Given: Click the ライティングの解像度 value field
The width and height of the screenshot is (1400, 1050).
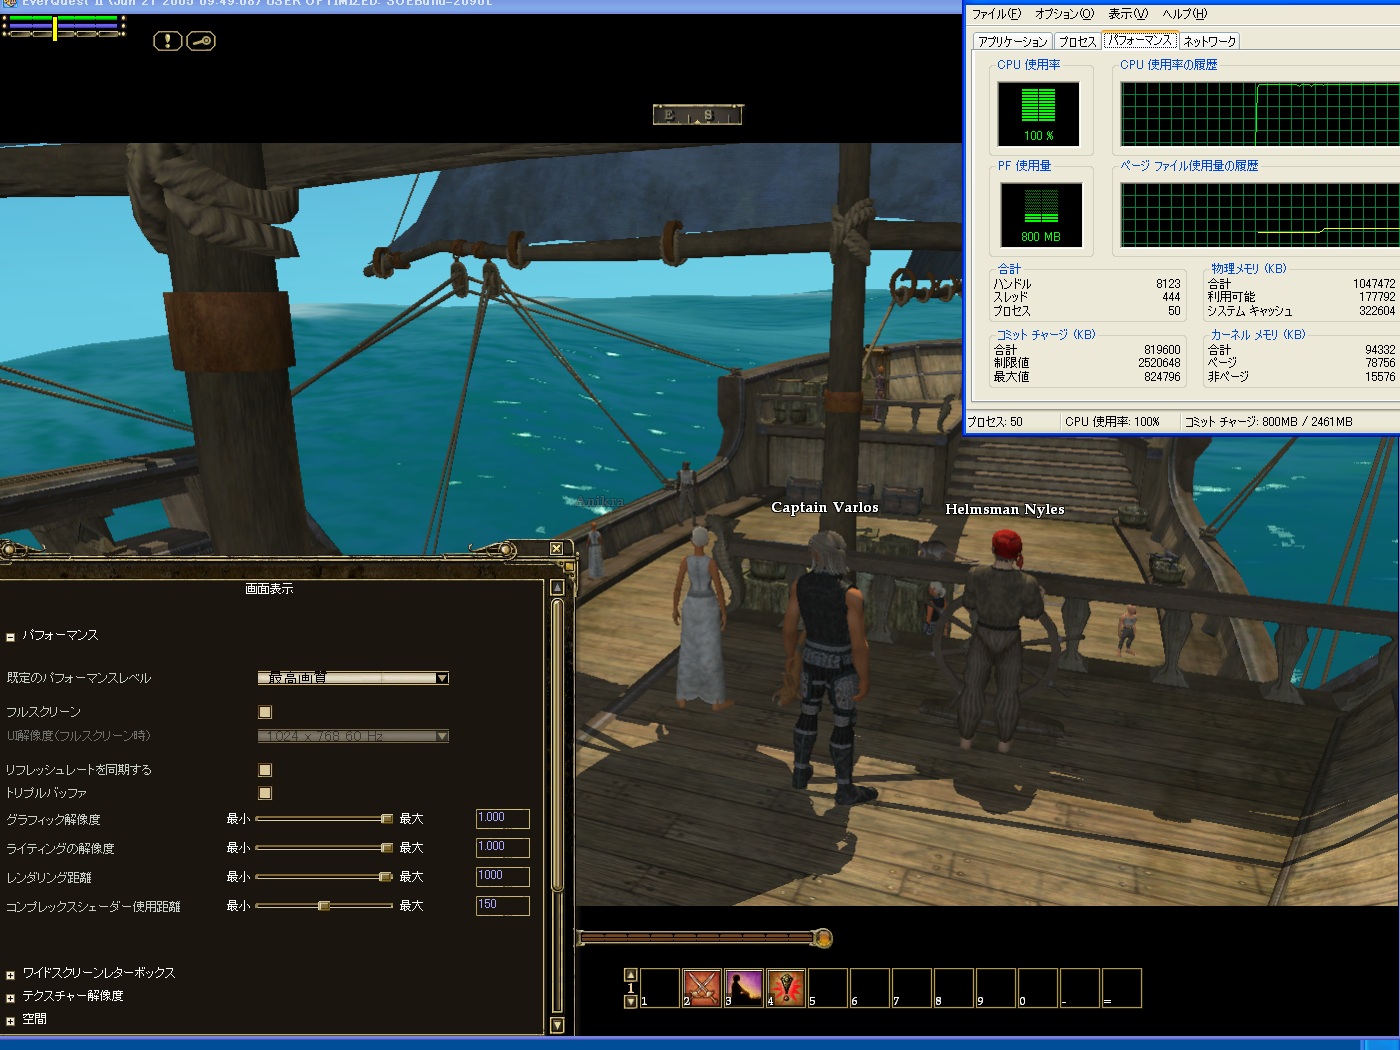Looking at the screenshot, I should click(x=502, y=848).
